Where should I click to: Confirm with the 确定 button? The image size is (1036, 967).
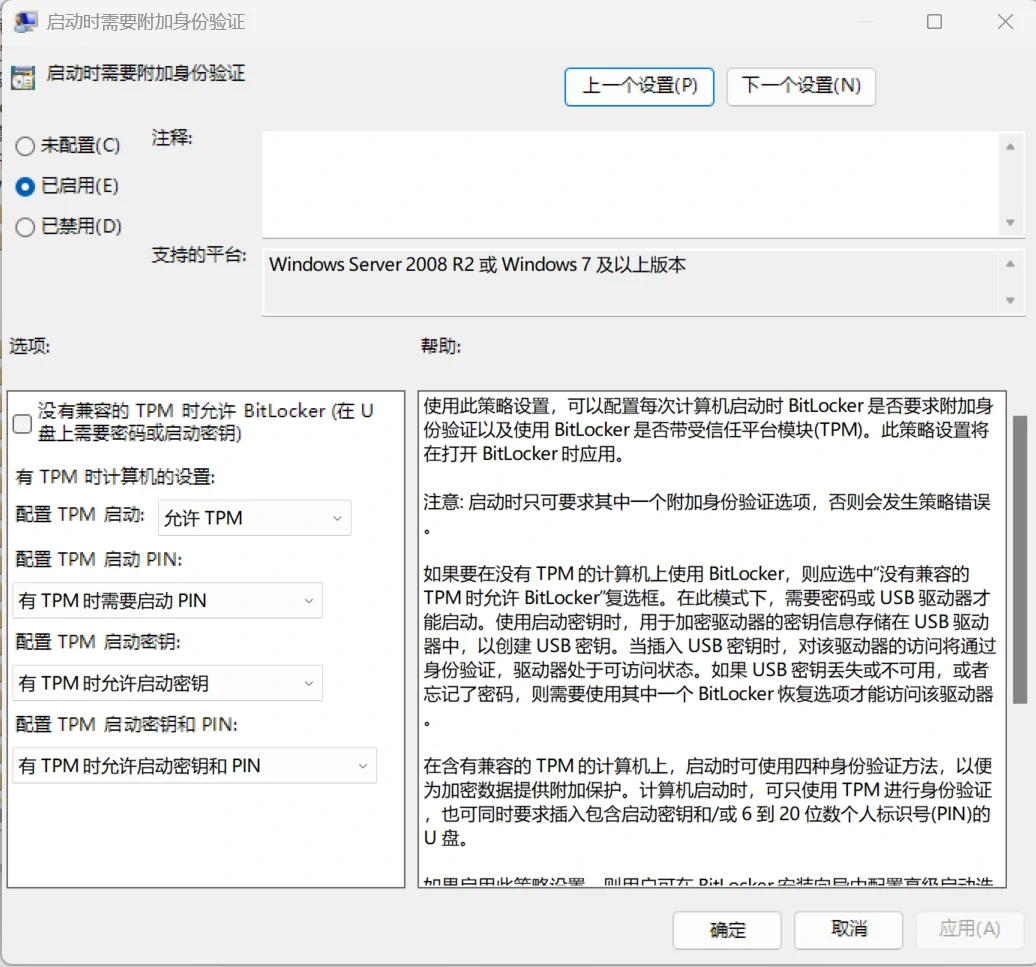pos(727,930)
